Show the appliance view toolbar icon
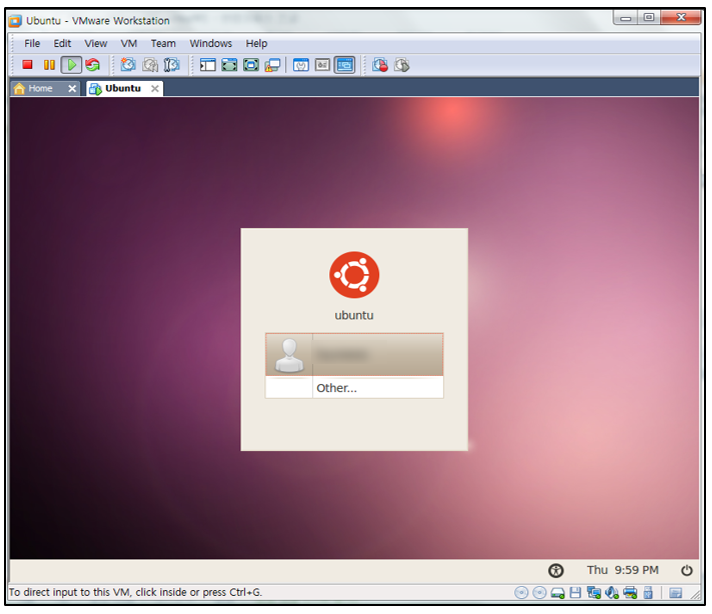This screenshot has height=614, width=712. click(x=322, y=65)
